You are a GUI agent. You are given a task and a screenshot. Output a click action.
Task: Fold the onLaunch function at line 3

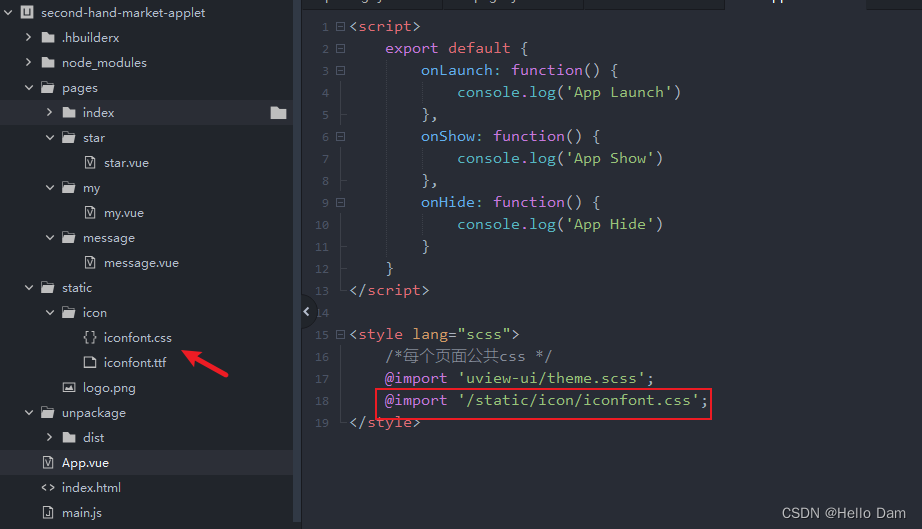pos(340,71)
